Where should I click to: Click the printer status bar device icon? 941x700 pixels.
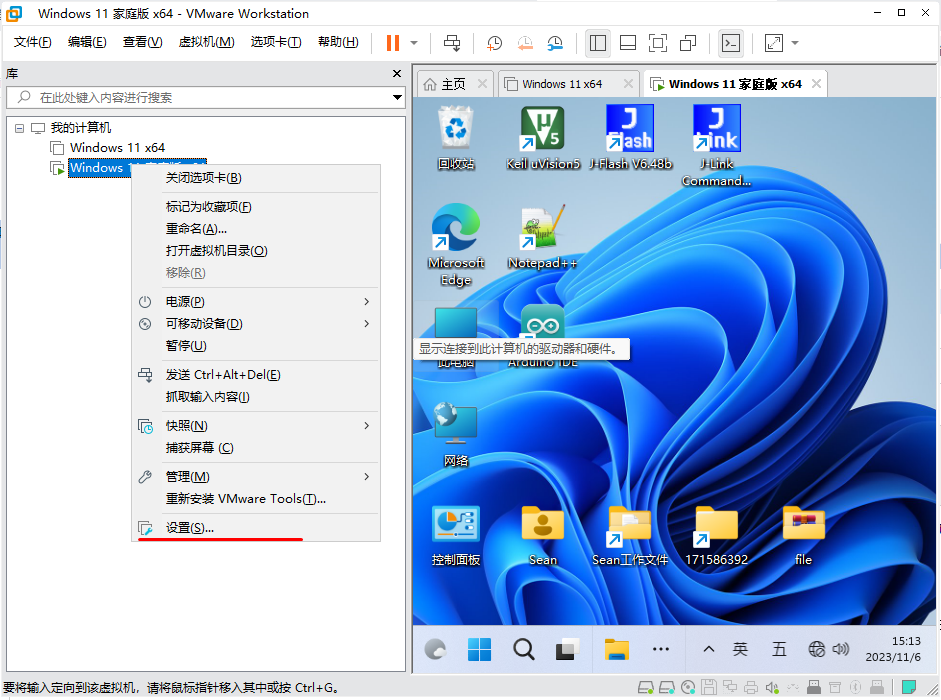click(751, 687)
